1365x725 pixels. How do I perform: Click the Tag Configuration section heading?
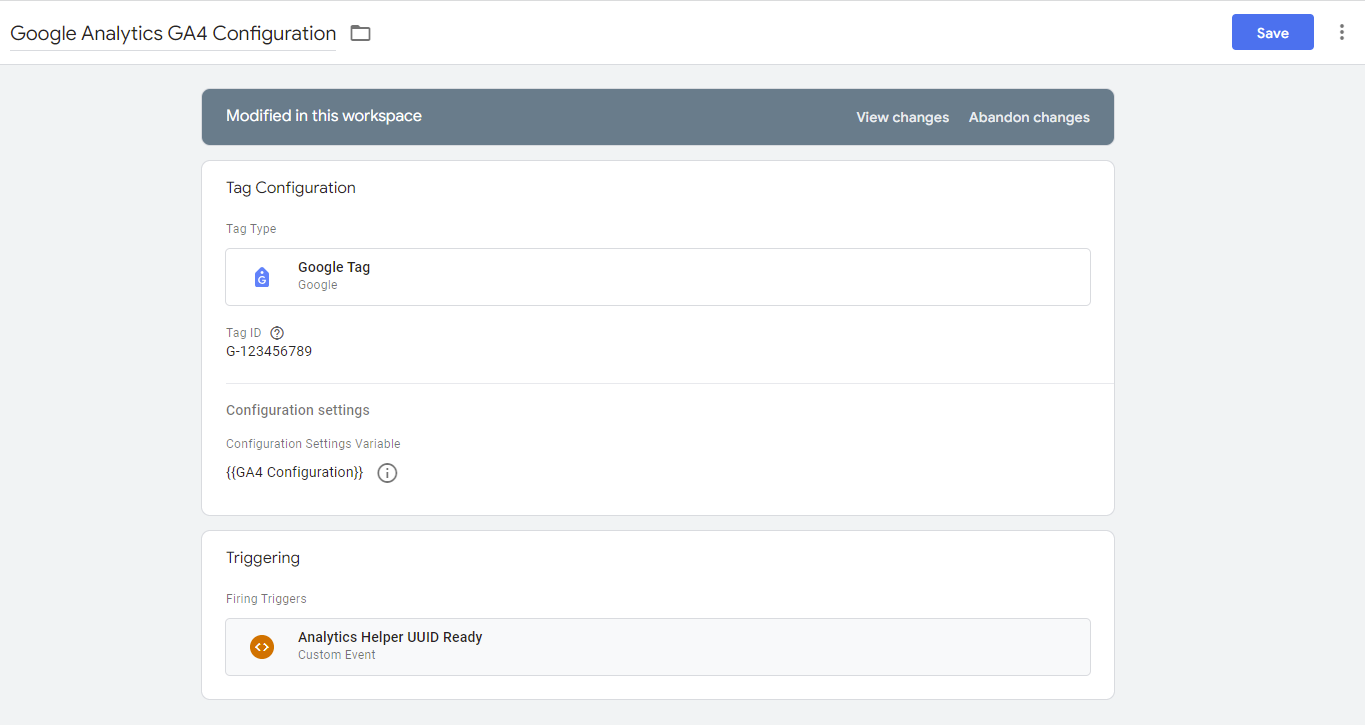point(290,188)
